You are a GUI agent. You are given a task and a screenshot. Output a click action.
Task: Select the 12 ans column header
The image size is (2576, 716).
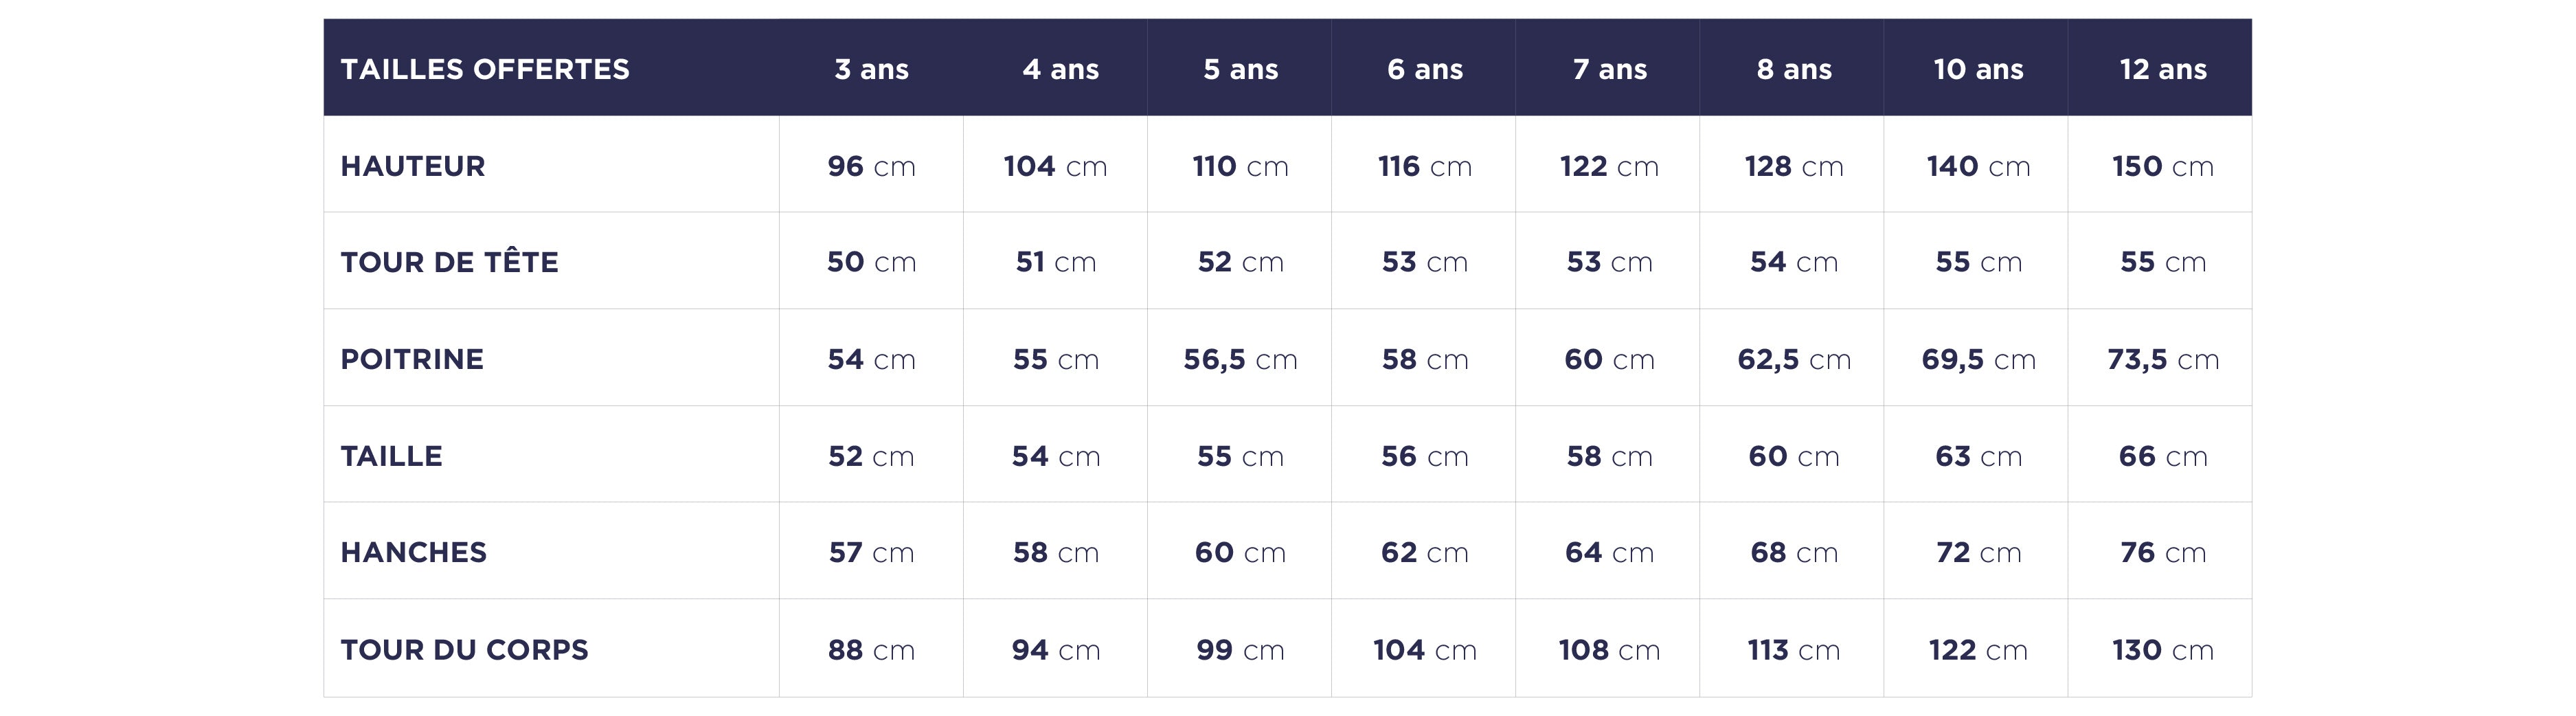pyautogui.click(x=2162, y=69)
